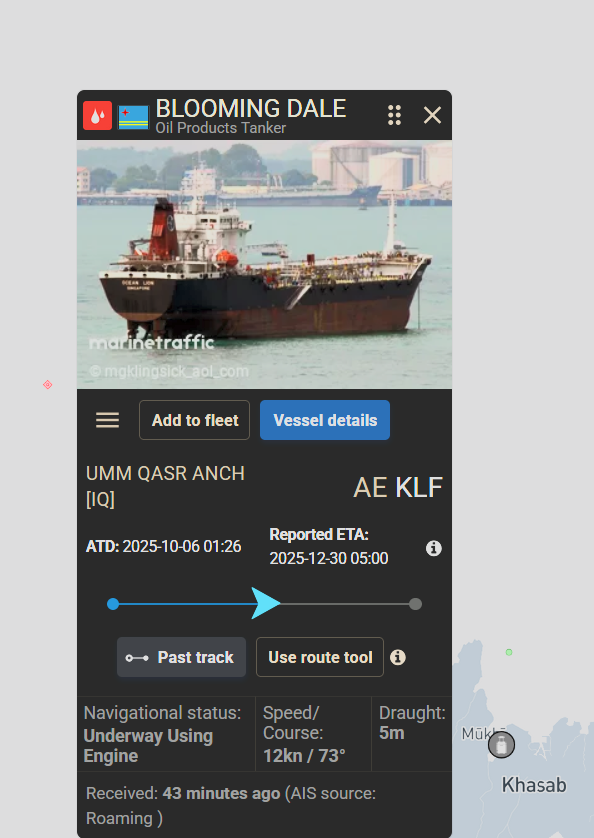The width and height of the screenshot is (594, 838).
Task: Click the UMM QASR ANCH [IQ] departure port
Action: point(165,486)
